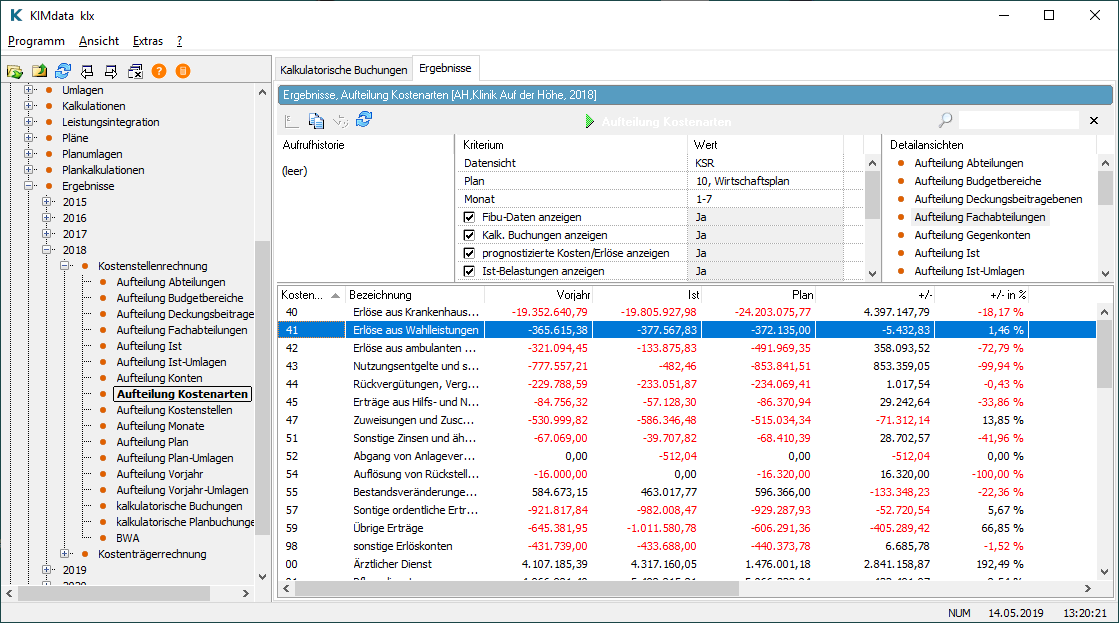
Task: Click the navigate-back arrow icon in the toolbar
Action: tap(87, 72)
